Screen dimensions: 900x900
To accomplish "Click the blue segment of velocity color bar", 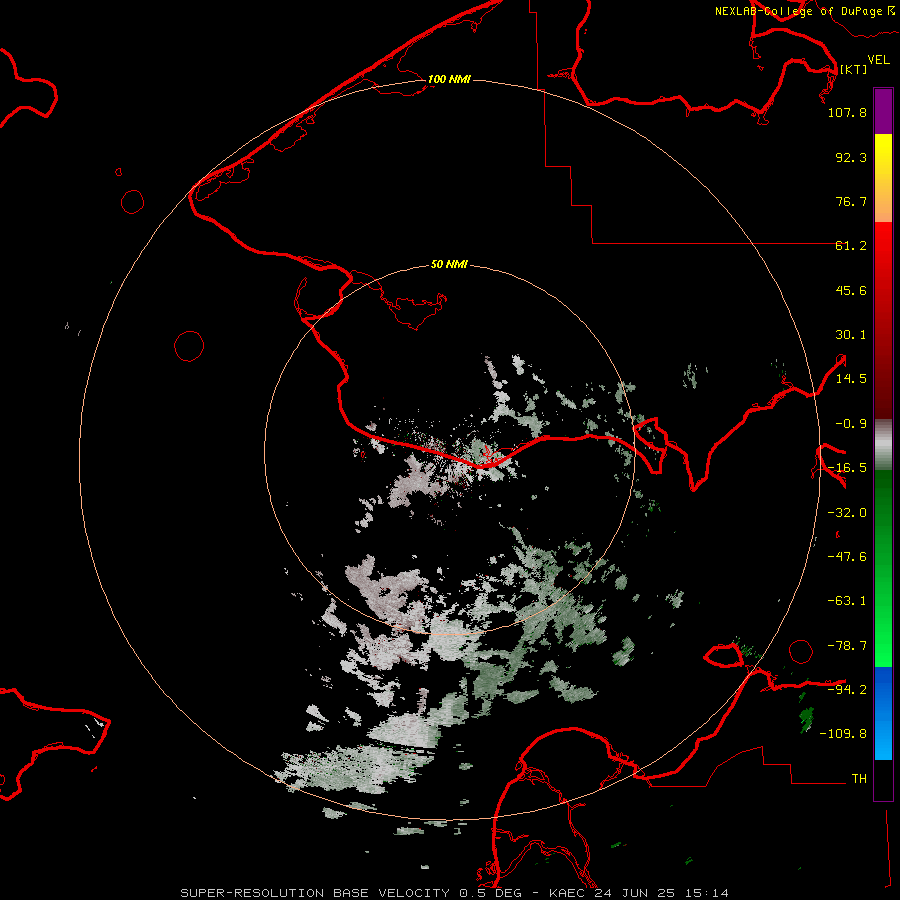I will point(883,713).
